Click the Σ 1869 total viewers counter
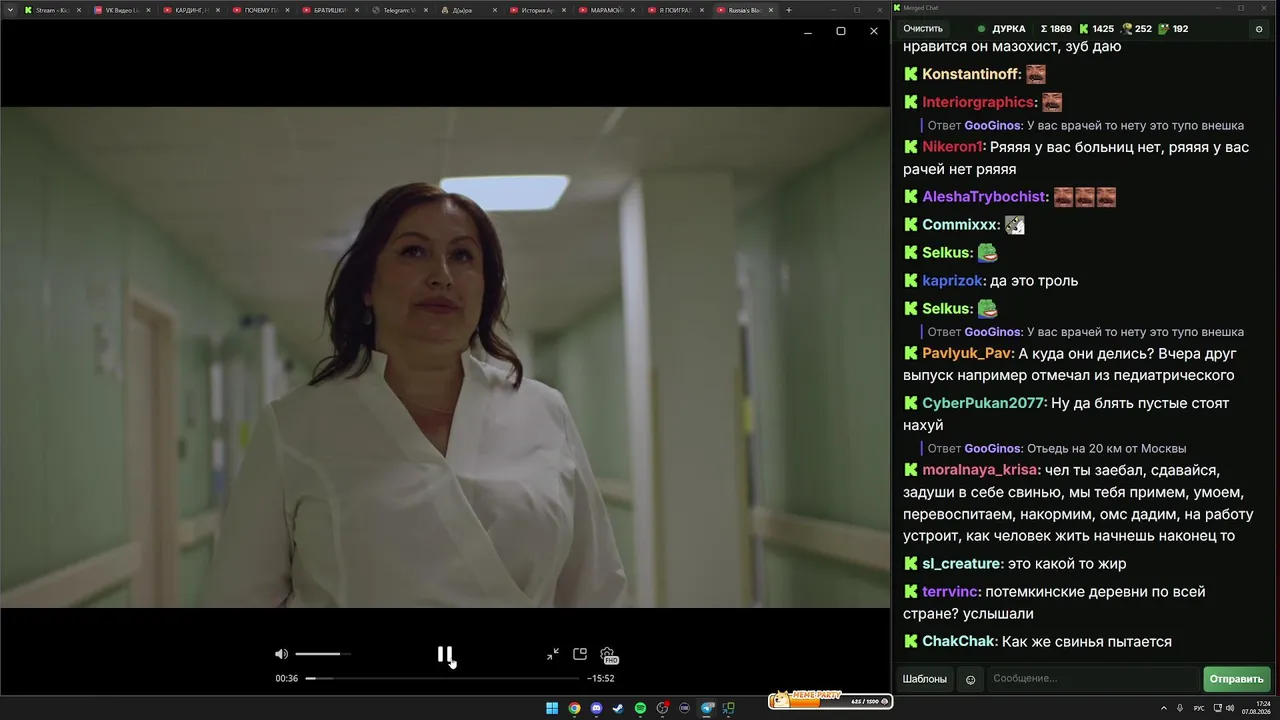This screenshot has width=1280, height=720. 1056,29
